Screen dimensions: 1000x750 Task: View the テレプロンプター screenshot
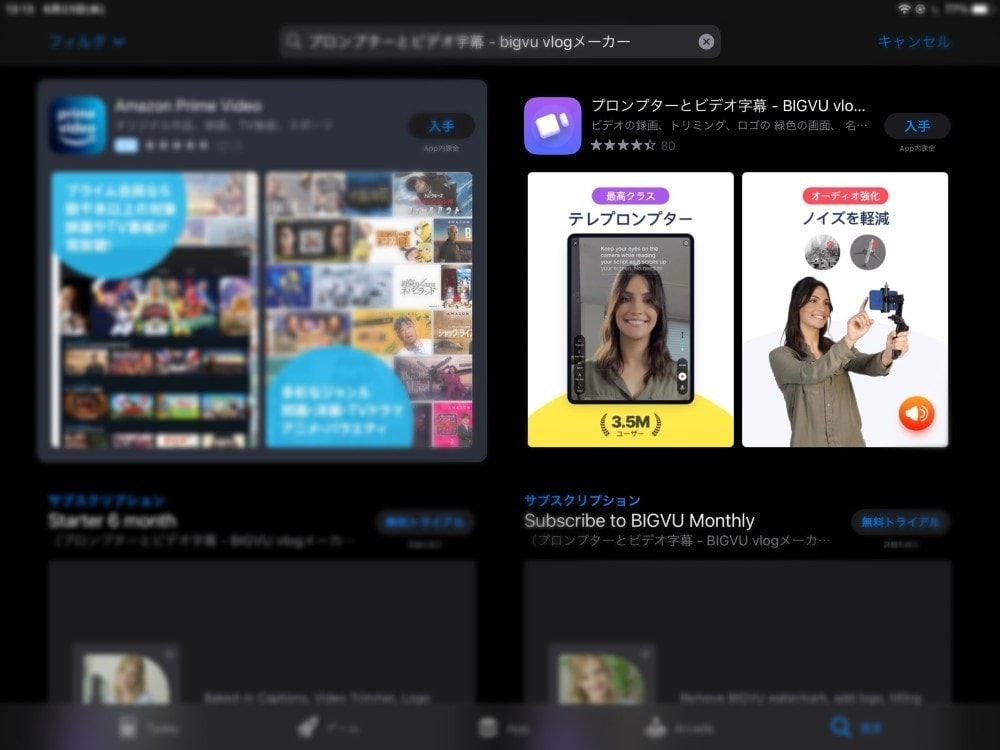coord(631,309)
